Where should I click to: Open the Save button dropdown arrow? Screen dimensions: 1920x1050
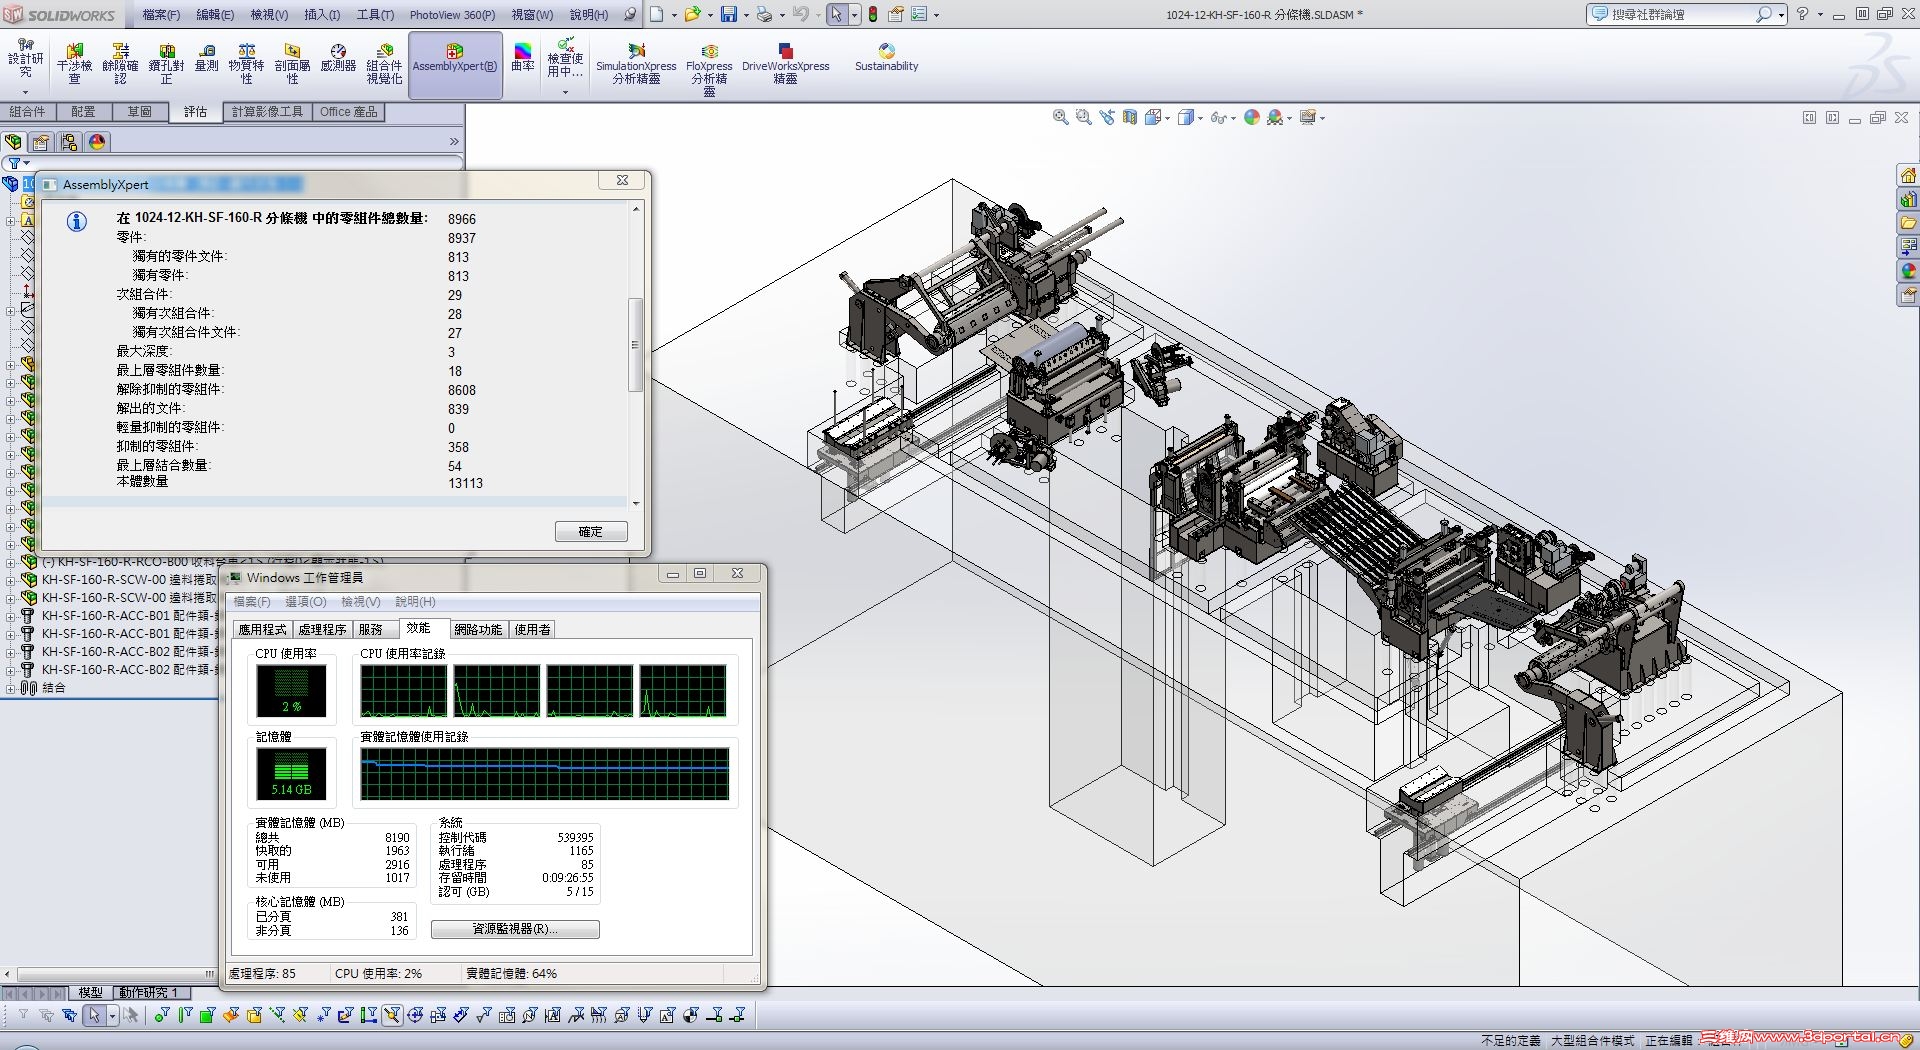(746, 15)
